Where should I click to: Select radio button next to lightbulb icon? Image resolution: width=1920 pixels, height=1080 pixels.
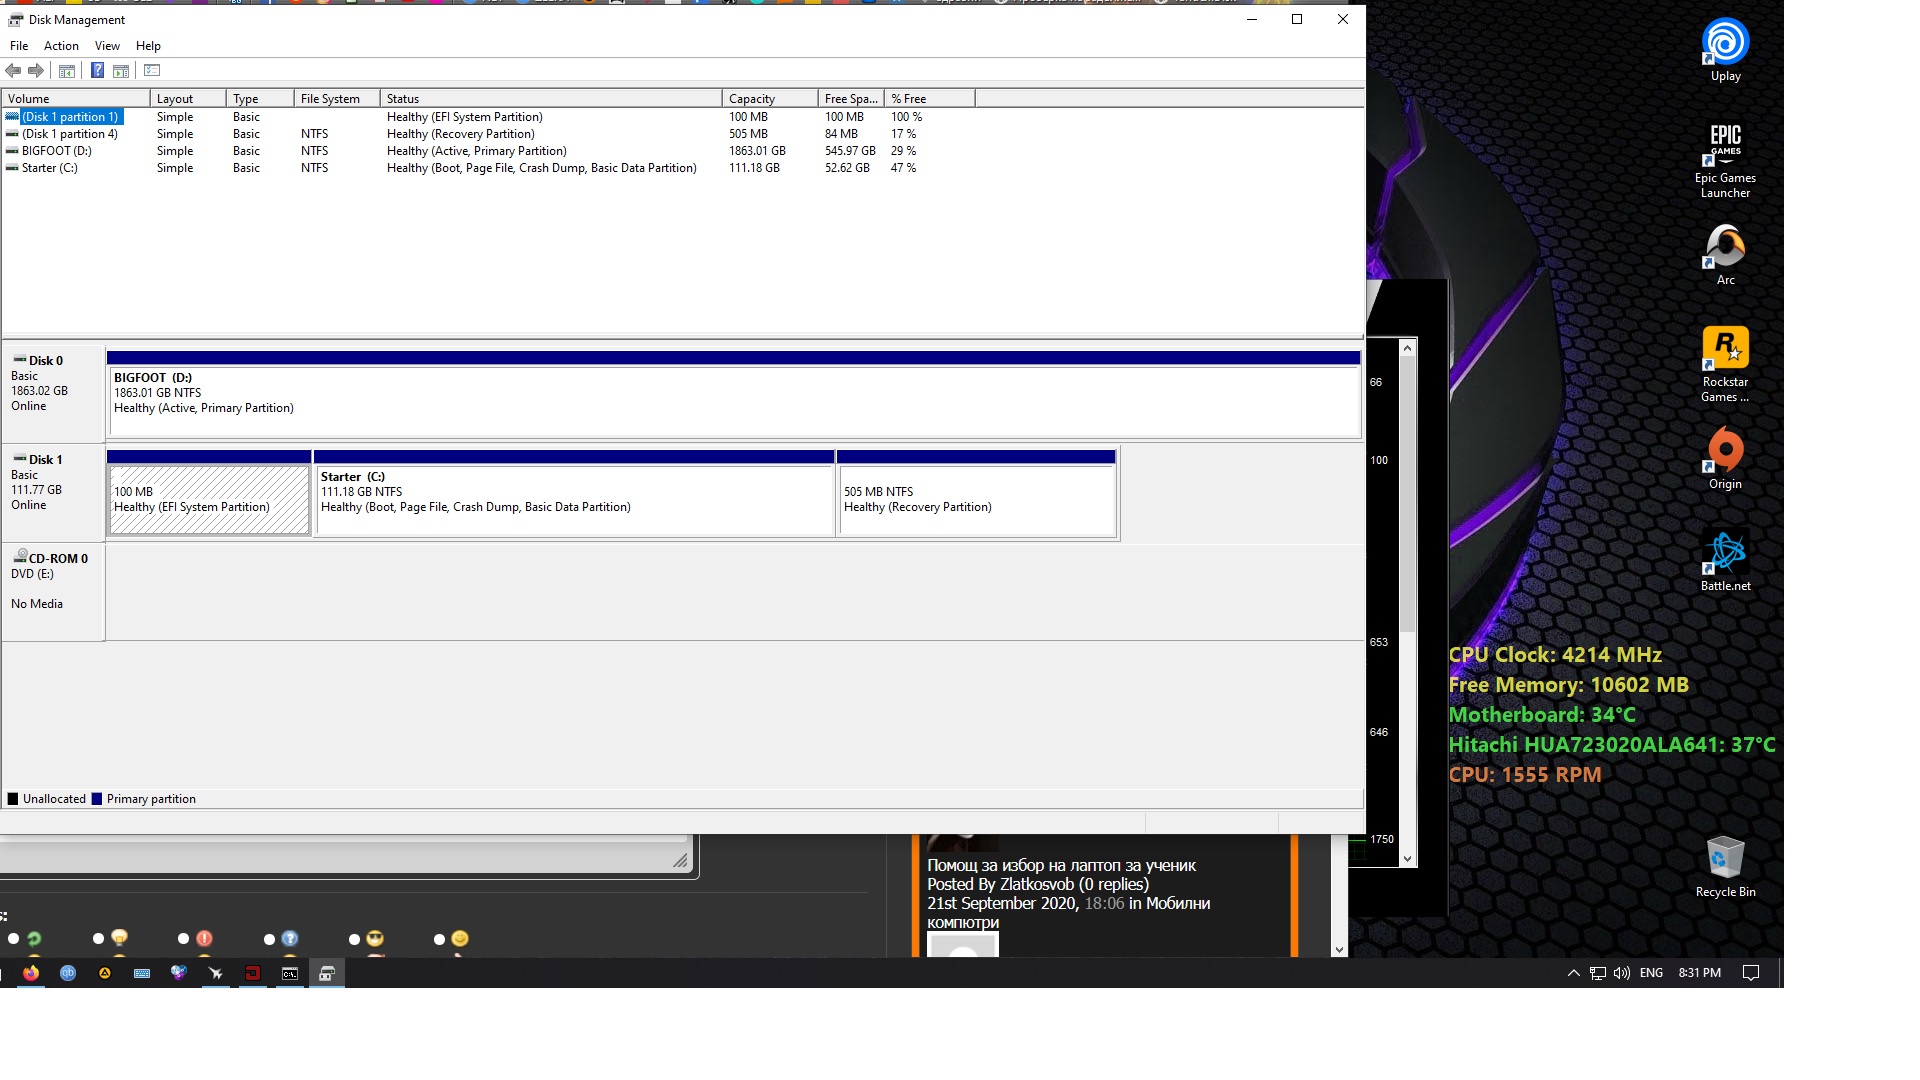(98, 939)
